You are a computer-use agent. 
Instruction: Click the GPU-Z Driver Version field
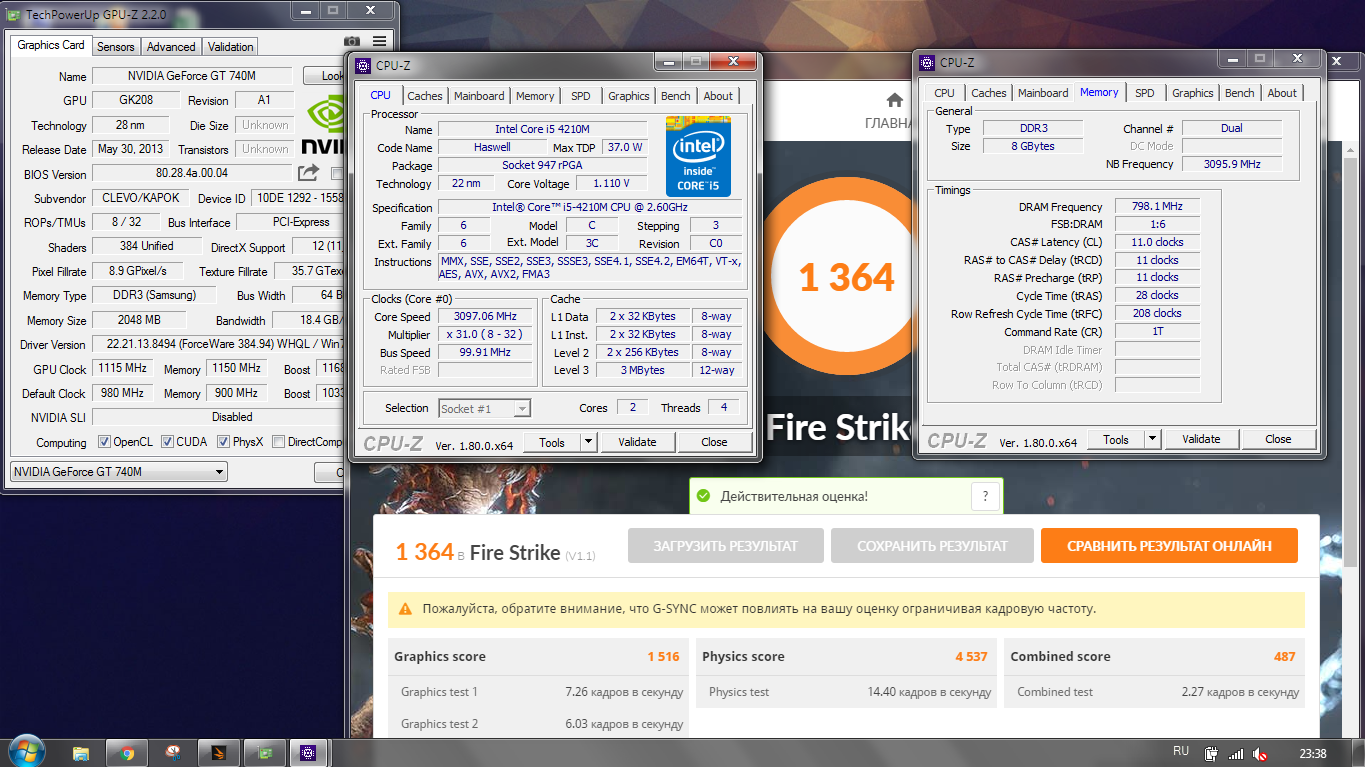tap(218, 344)
